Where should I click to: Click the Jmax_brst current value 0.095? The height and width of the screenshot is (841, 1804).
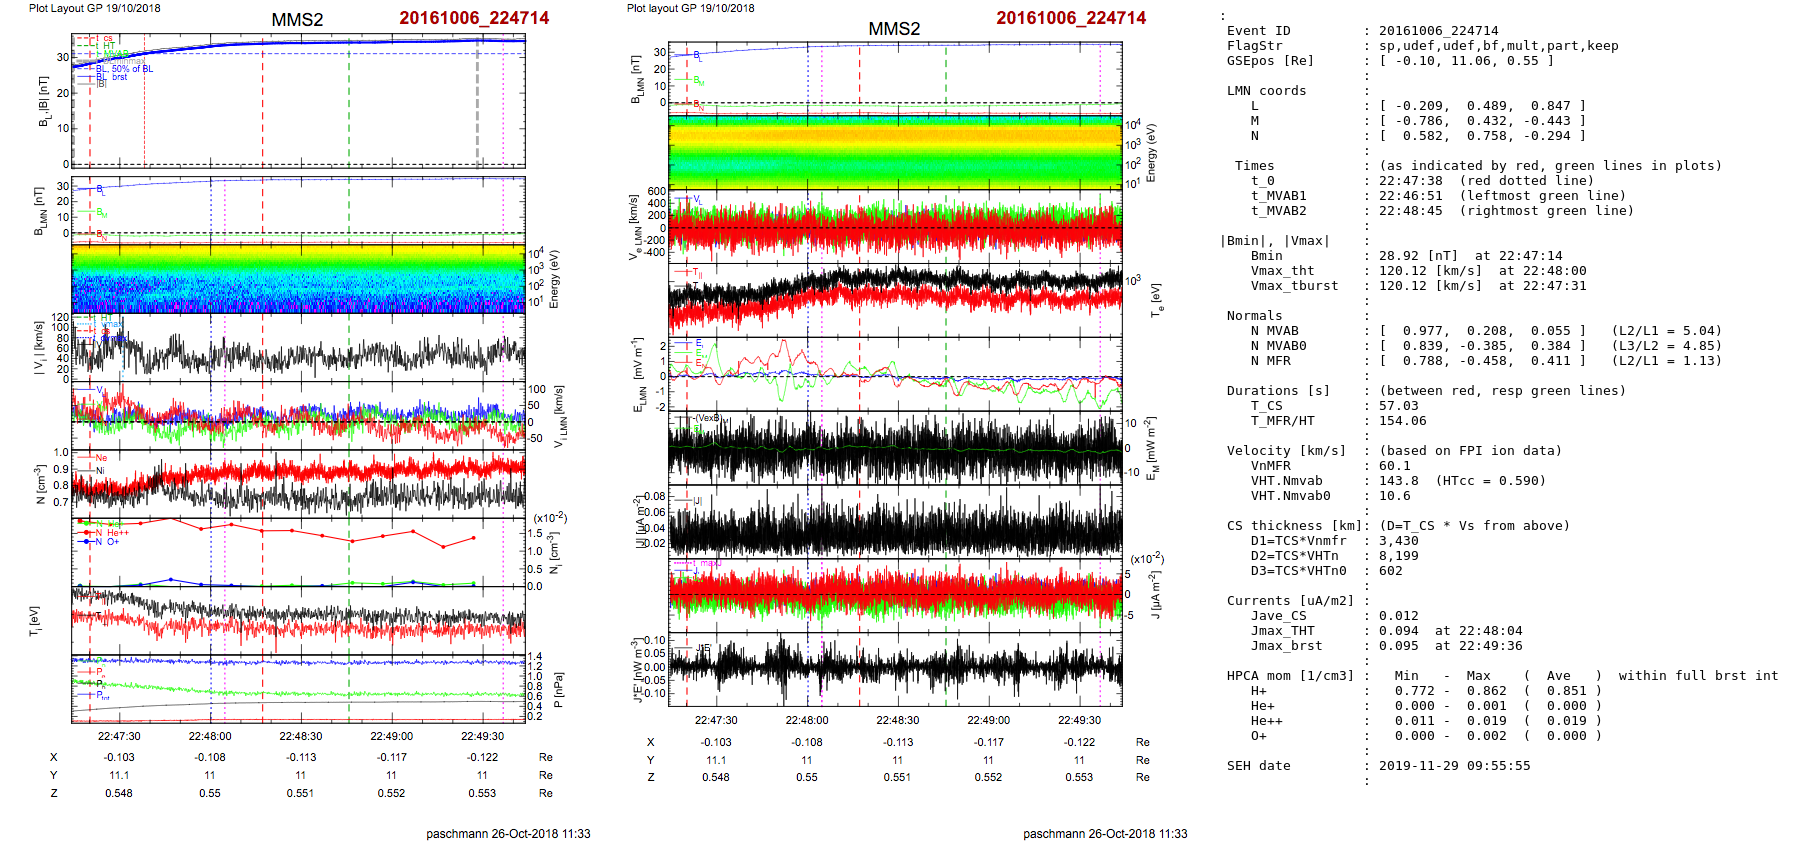click(1398, 646)
